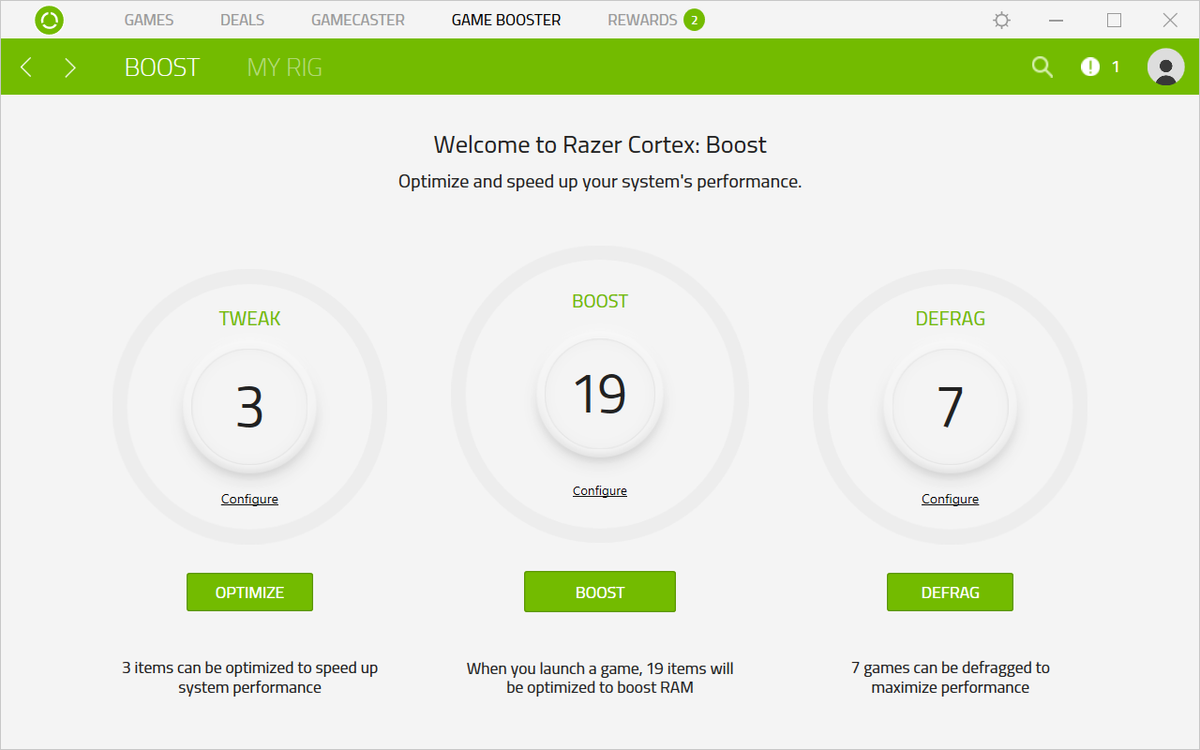Screen dimensions: 1200x750
Task: Minimize the Razer Cortex window
Action: [1057, 20]
